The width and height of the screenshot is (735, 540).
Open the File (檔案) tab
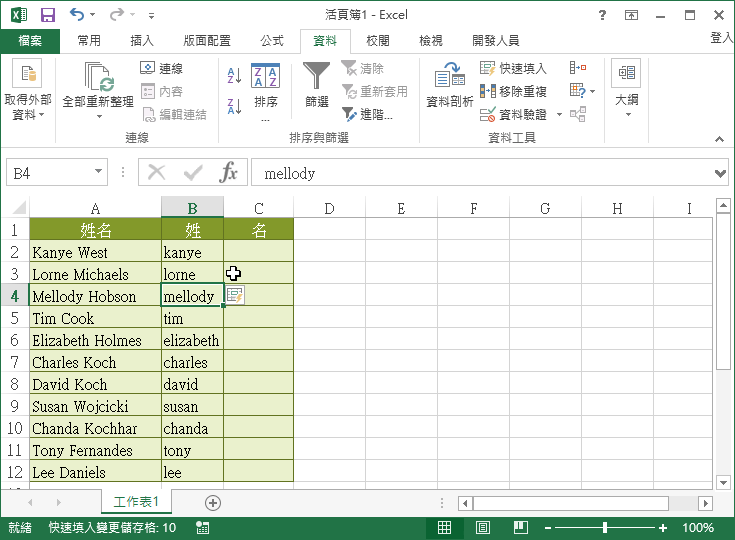(30, 41)
